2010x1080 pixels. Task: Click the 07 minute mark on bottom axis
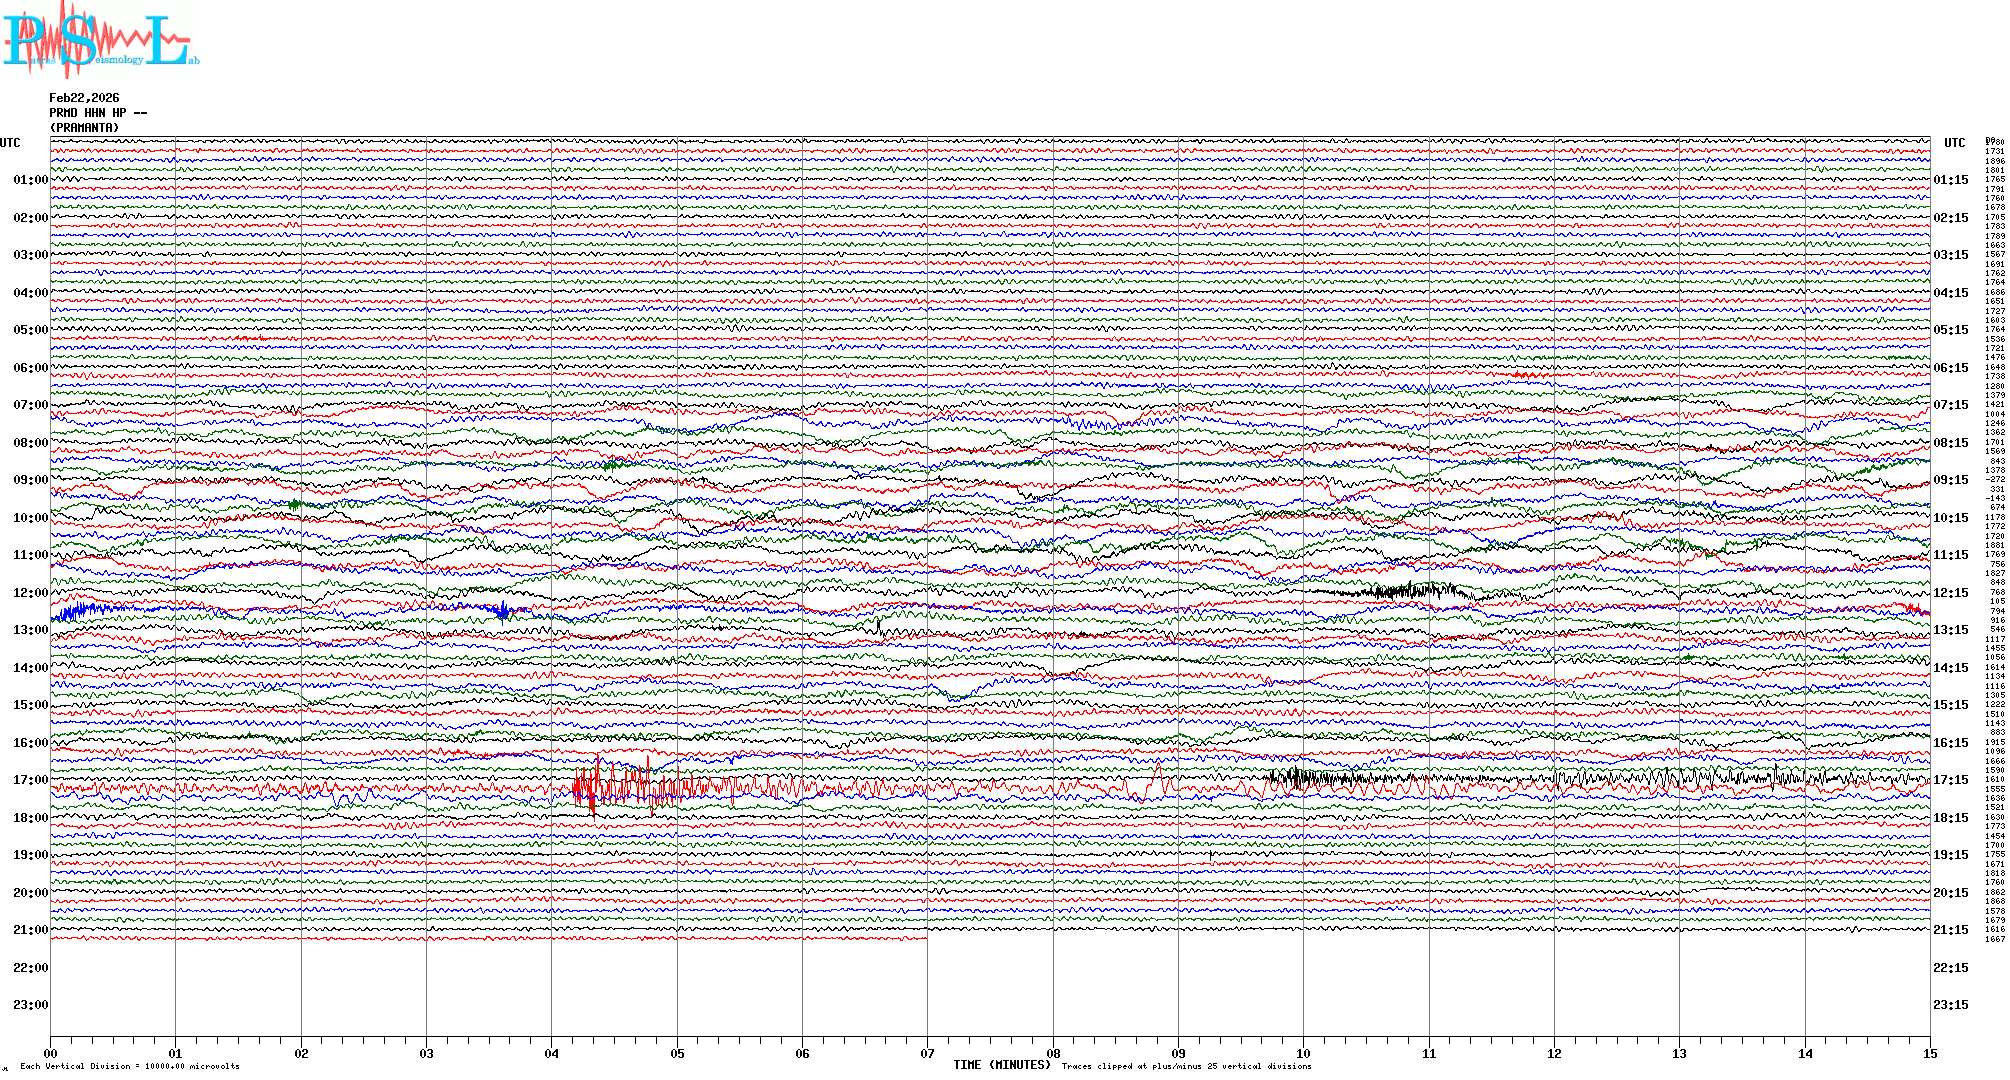pyautogui.click(x=927, y=1053)
